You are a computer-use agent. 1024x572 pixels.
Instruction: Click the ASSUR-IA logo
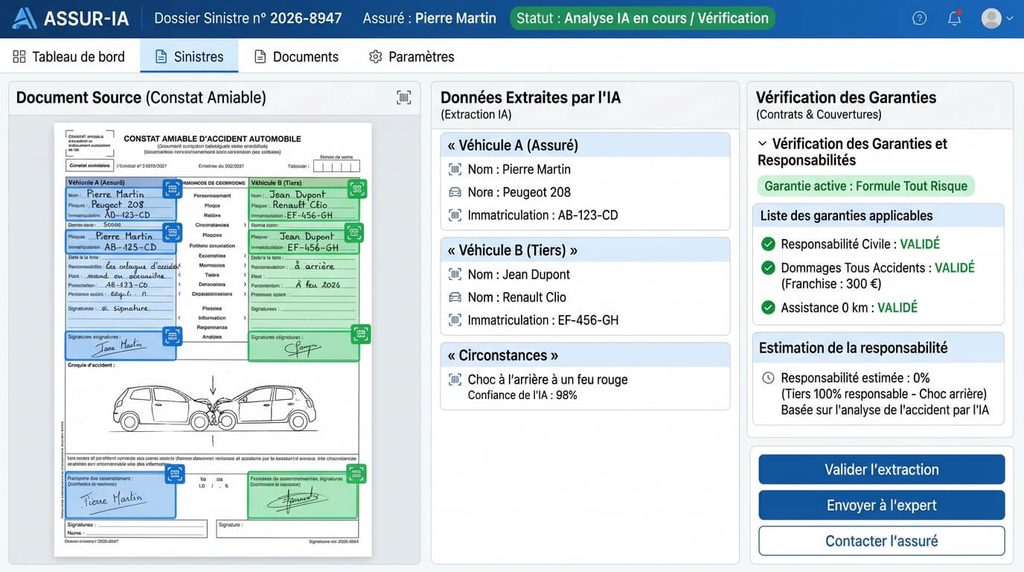pyautogui.click(x=71, y=18)
